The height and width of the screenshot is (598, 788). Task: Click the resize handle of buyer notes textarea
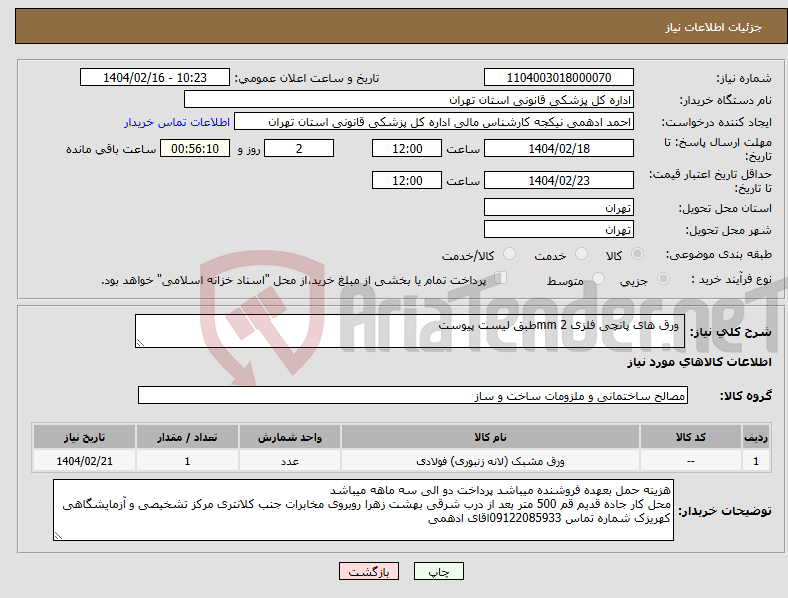tap(58, 536)
